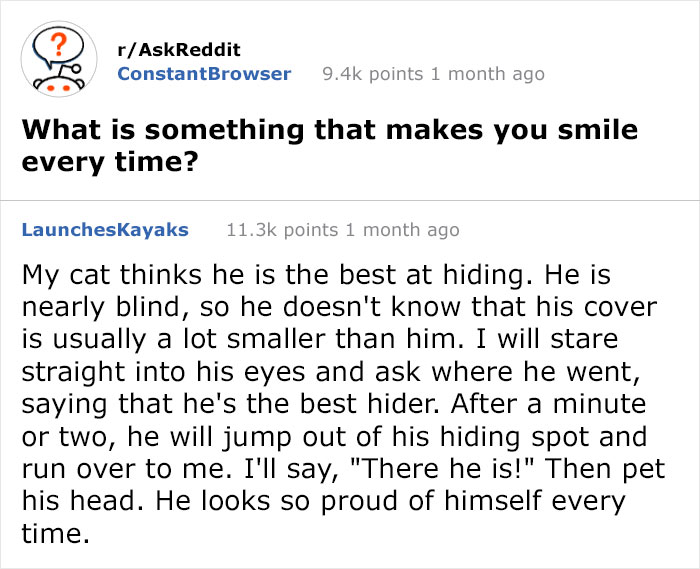The width and height of the screenshot is (700, 569).
Task: Click the phrase 'nearly blind' in the comment
Action: pyautogui.click(x=100, y=307)
